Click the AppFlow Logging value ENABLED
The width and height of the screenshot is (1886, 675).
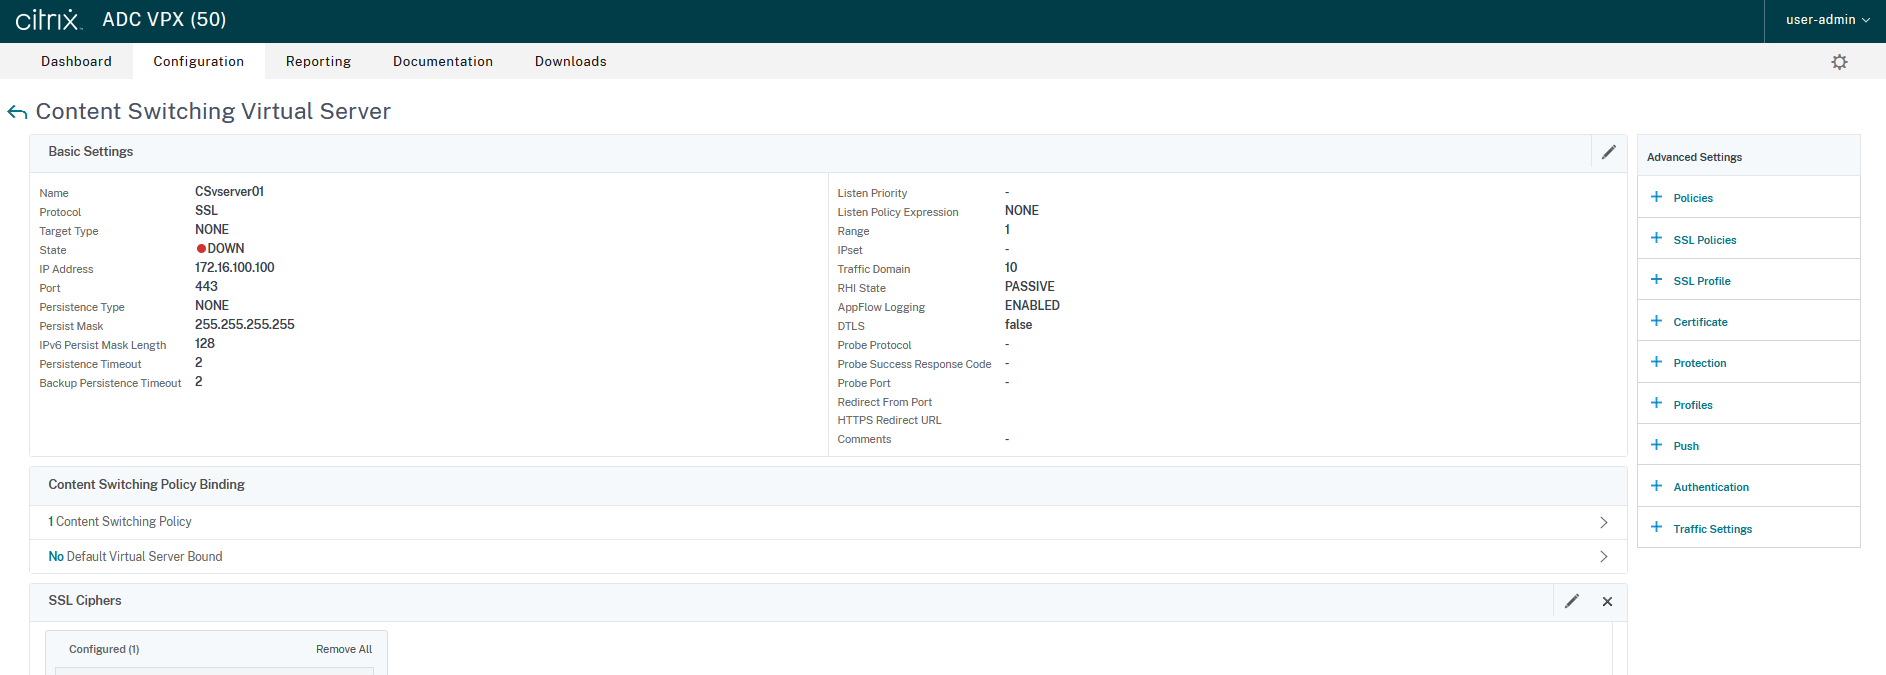point(1032,305)
